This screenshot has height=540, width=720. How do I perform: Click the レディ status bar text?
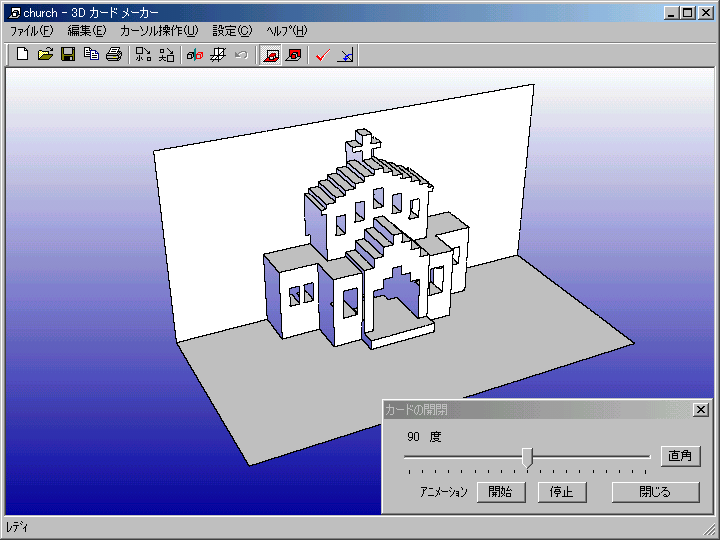point(17,527)
